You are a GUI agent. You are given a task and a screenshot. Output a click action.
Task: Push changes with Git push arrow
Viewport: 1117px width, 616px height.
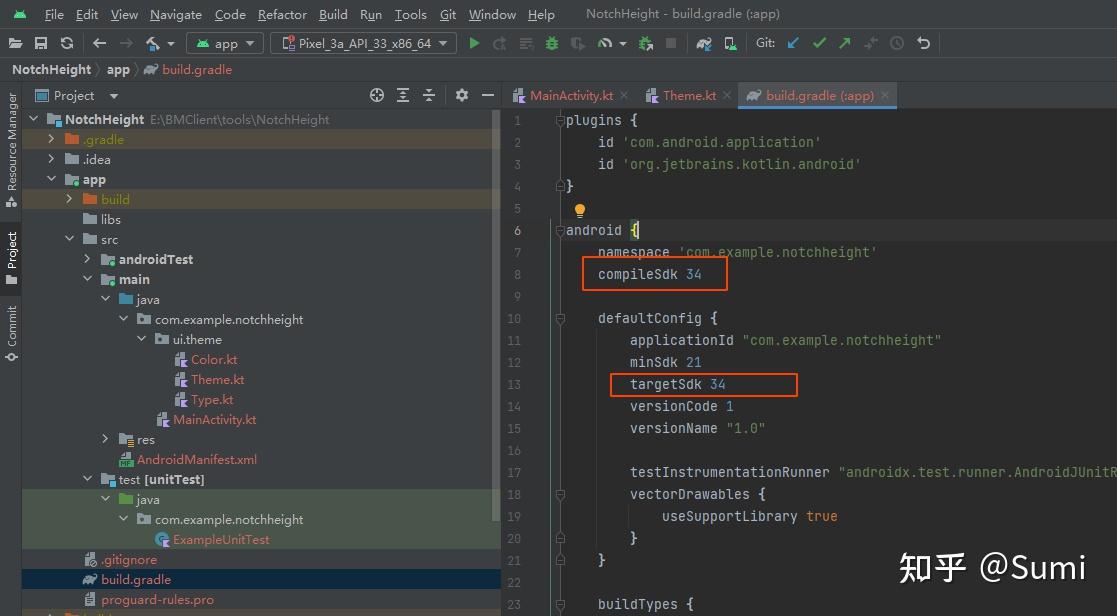pyautogui.click(x=845, y=43)
